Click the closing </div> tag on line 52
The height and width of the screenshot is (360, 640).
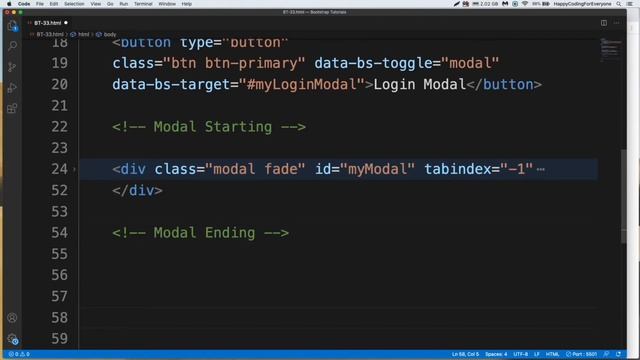click(x=138, y=190)
